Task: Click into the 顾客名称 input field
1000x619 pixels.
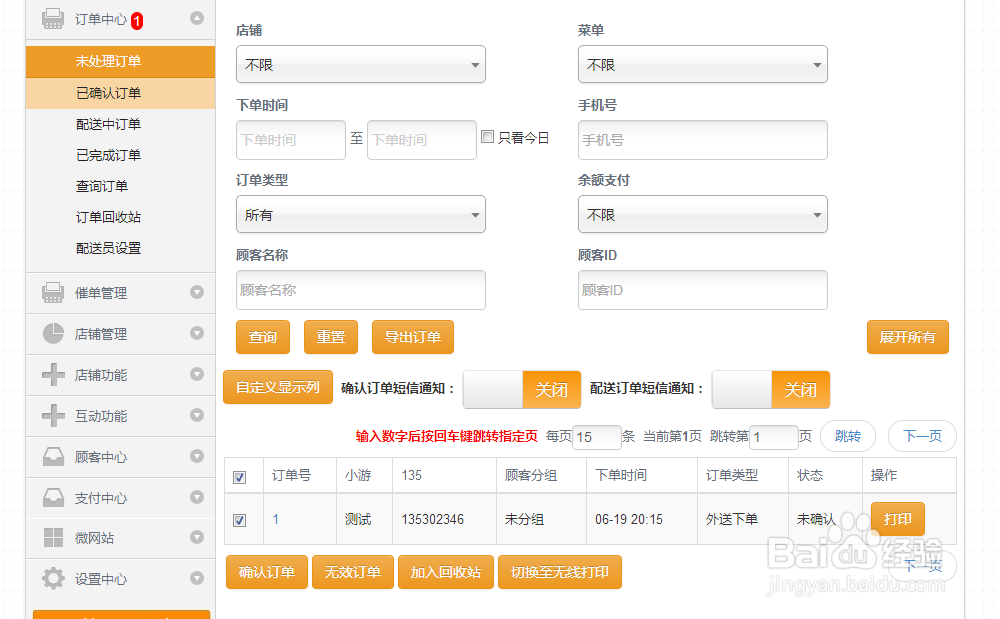Action: tap(360, 290)
